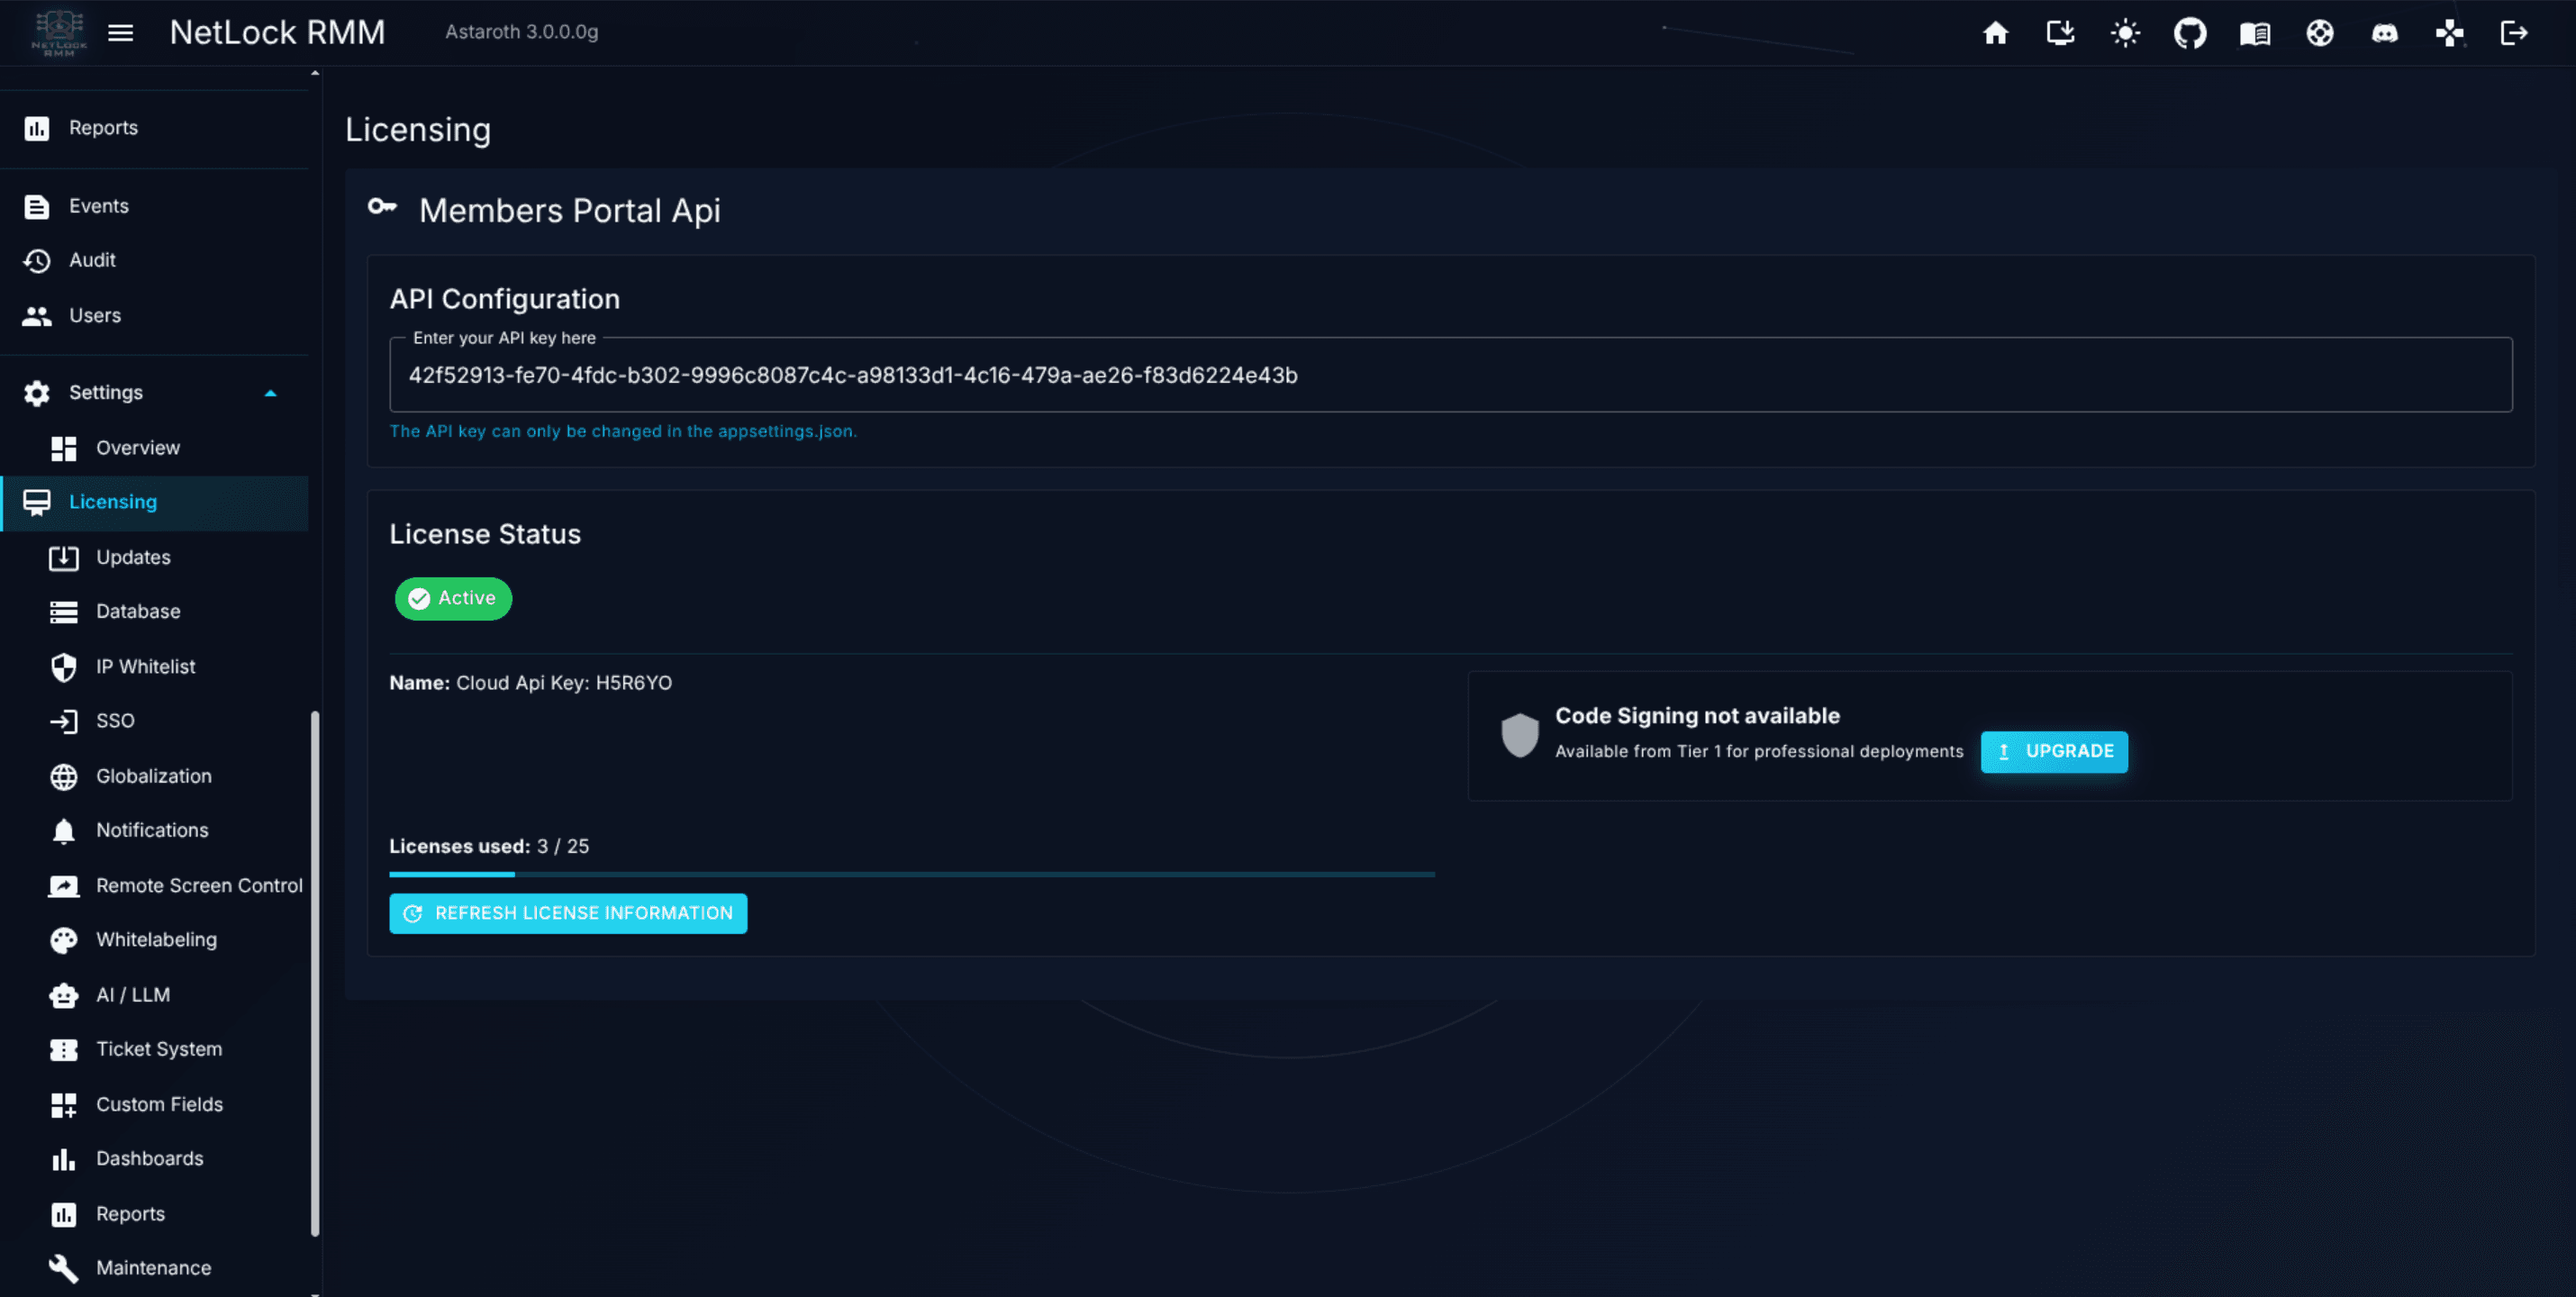Click the API key input field
This screenshot has width=2576, height=1297.
(1450, 375)
